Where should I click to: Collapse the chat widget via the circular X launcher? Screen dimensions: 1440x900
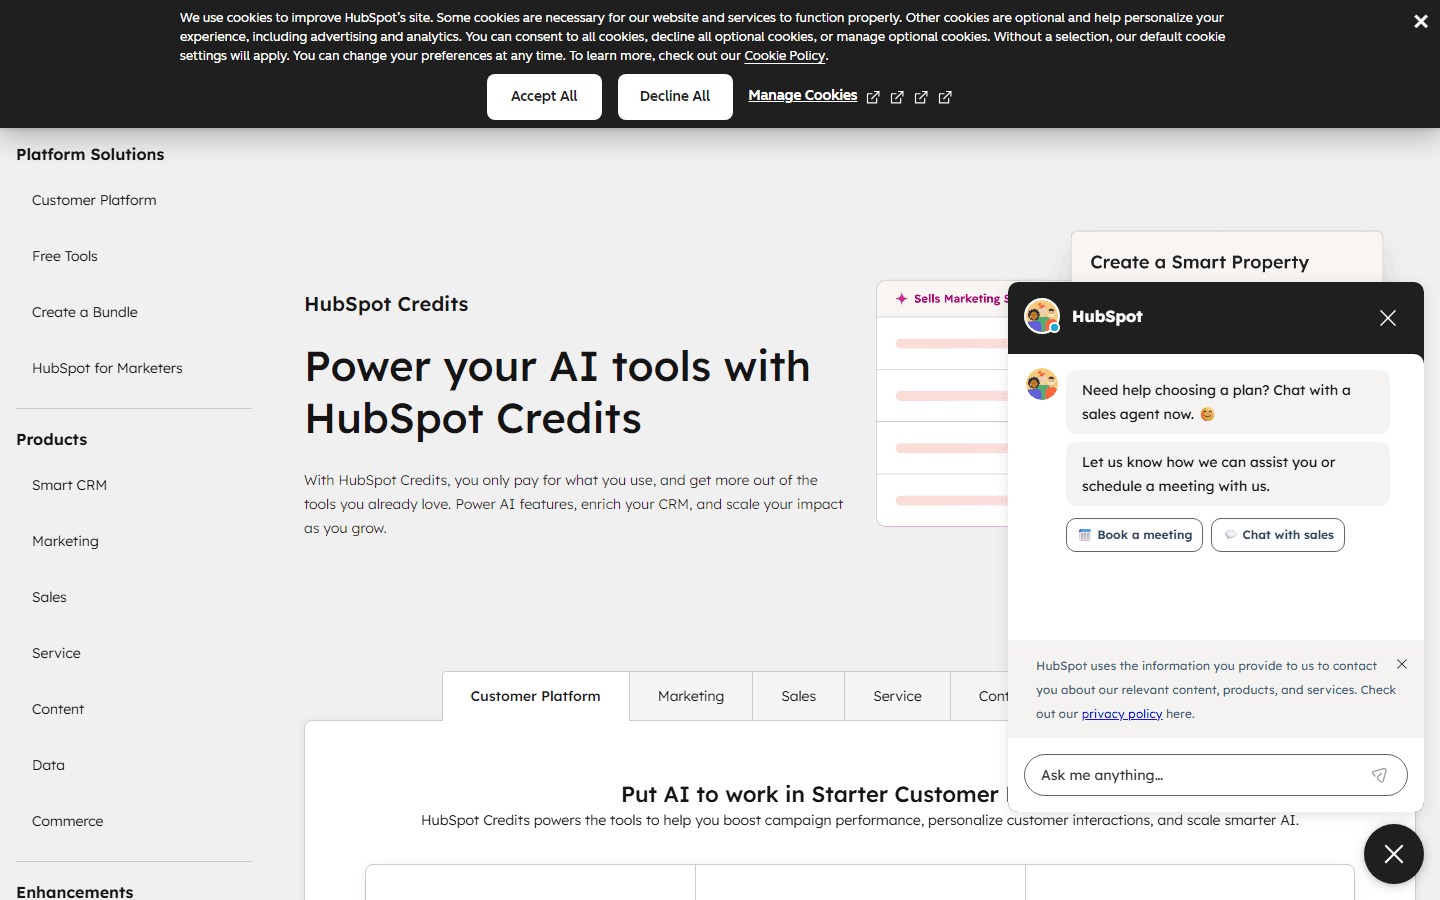1393,853
